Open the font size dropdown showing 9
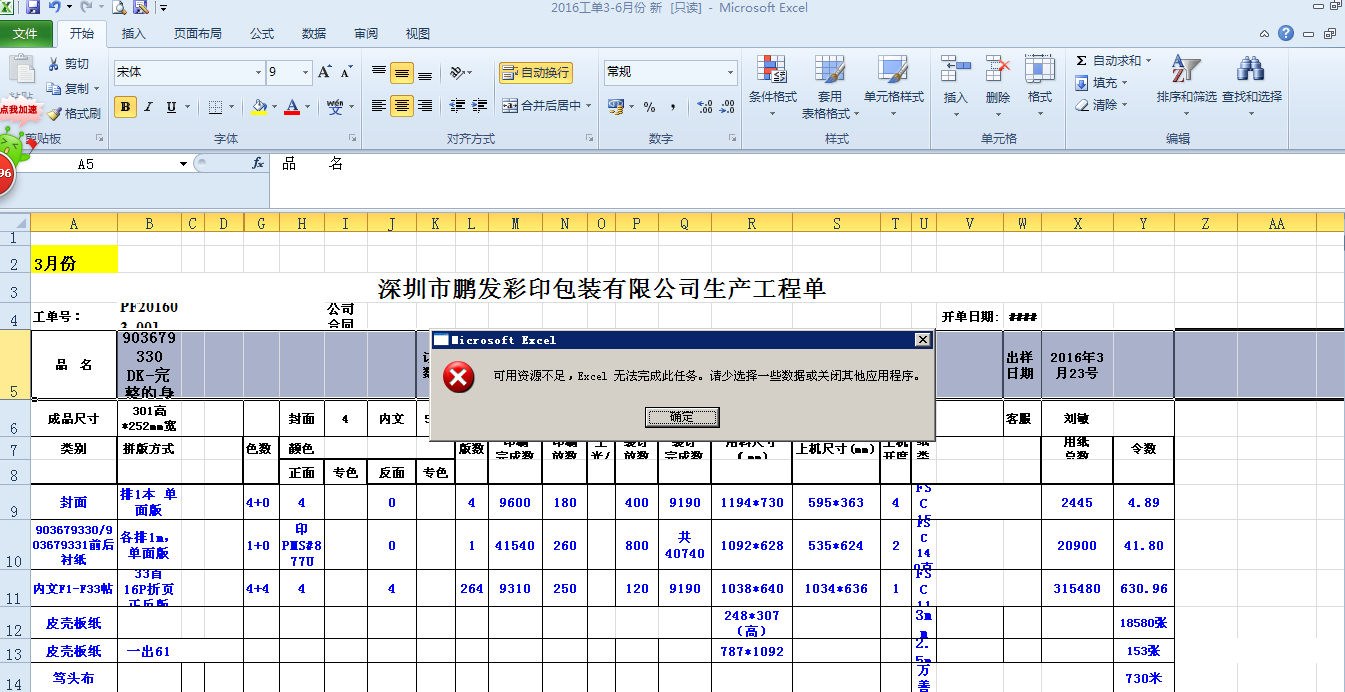This screenshot has height=692, width=1345. (x=304, y=72)
